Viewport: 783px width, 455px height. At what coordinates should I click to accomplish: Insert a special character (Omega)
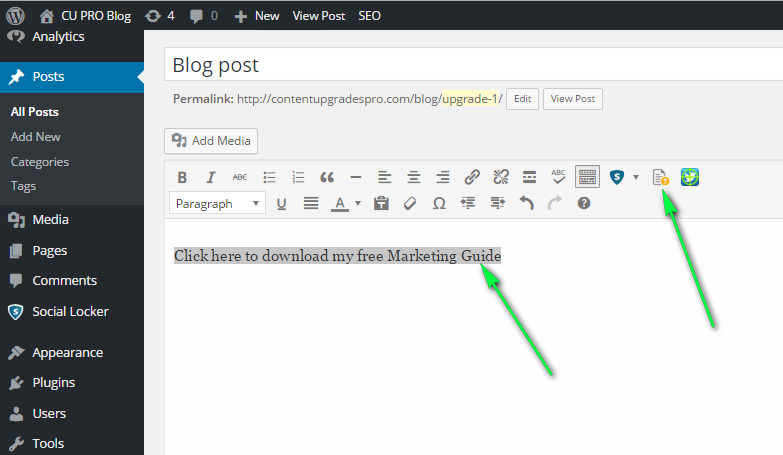(439, 203)
